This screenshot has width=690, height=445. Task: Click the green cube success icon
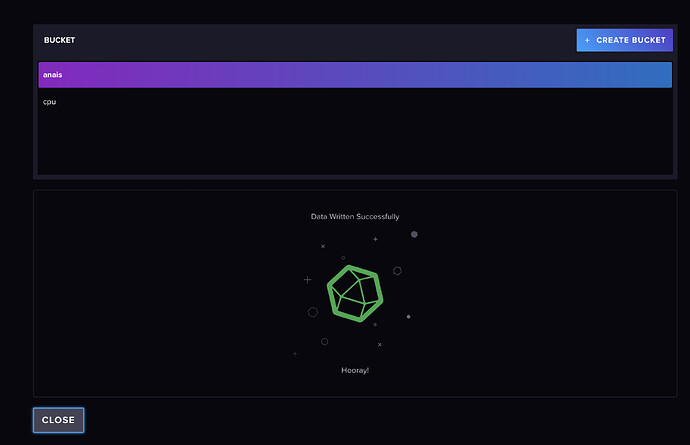[355, 294]
